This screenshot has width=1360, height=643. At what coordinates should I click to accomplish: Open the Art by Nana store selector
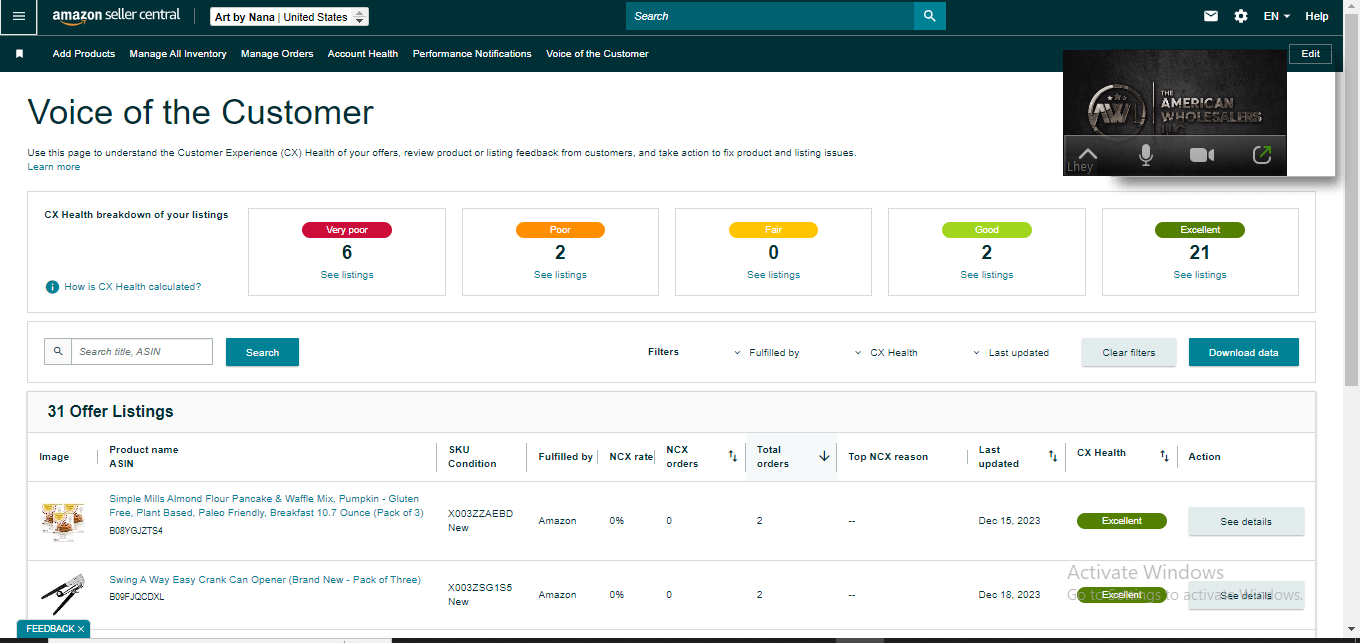coord(290,17)
